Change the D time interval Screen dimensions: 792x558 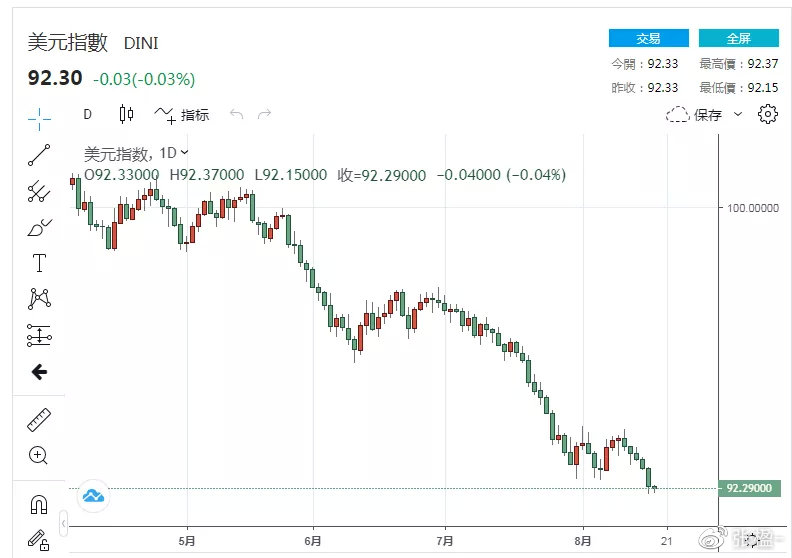[87, 114]
